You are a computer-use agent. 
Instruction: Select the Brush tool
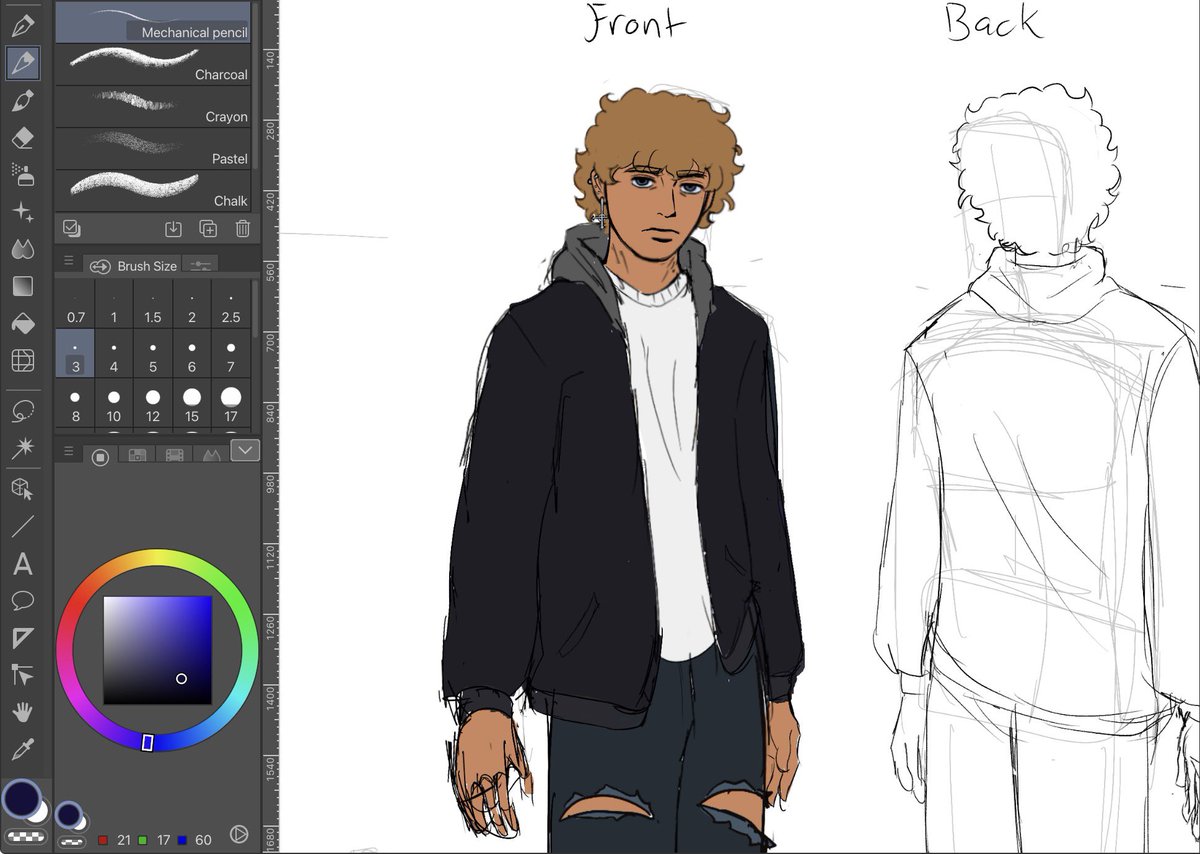22,100
